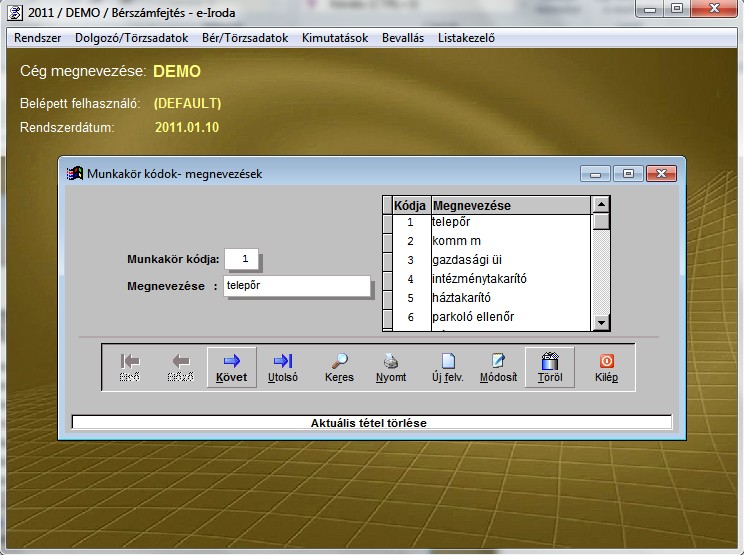Open the Listakezelő menu
This screenshot has height=555, width=744.
click(462, 38)
